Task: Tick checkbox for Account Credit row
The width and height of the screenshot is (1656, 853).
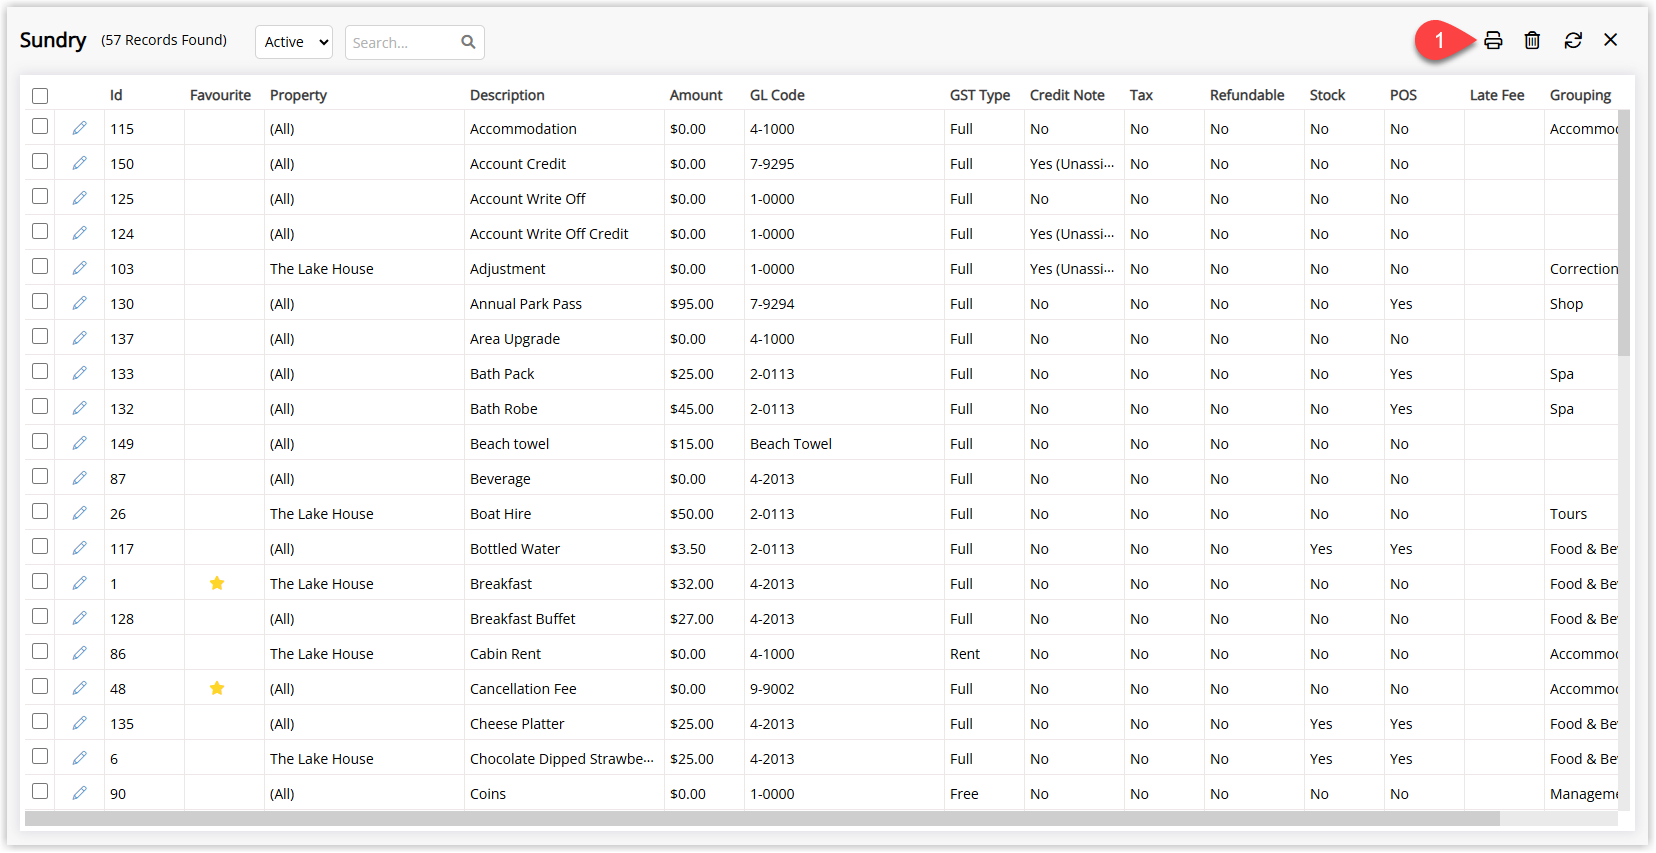Action: 40,161
